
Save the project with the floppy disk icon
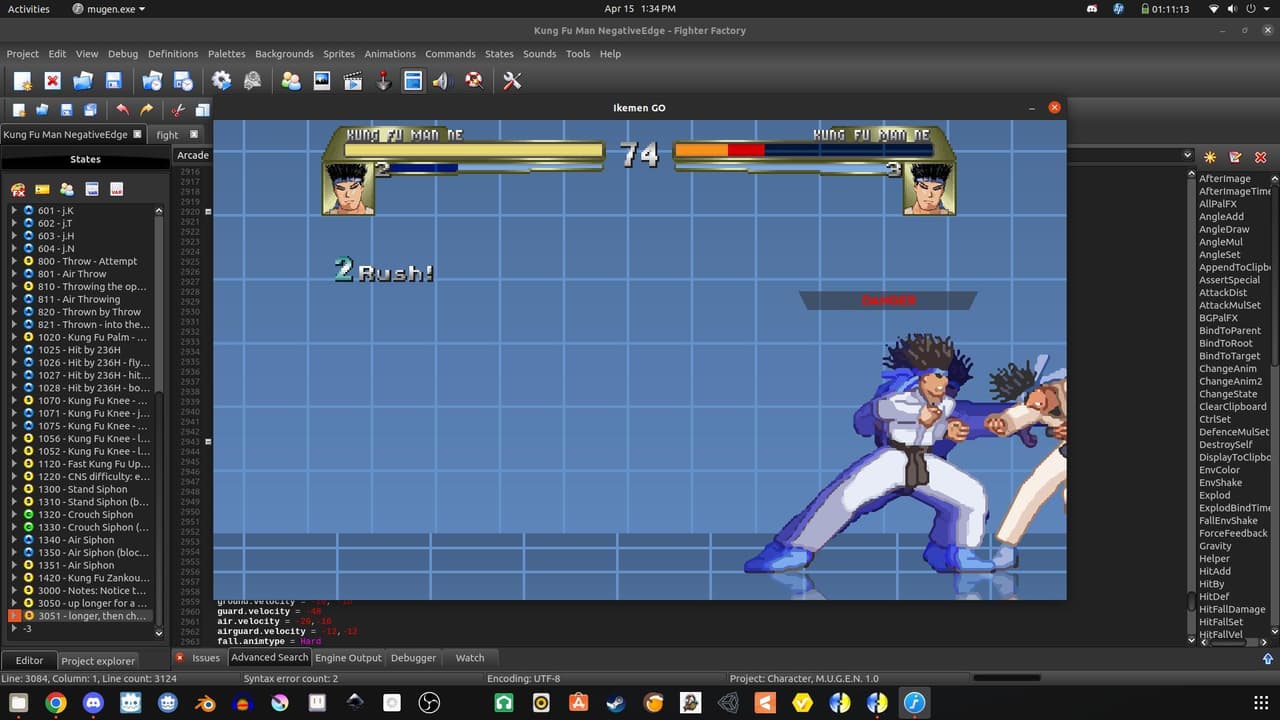click(113, 81)
